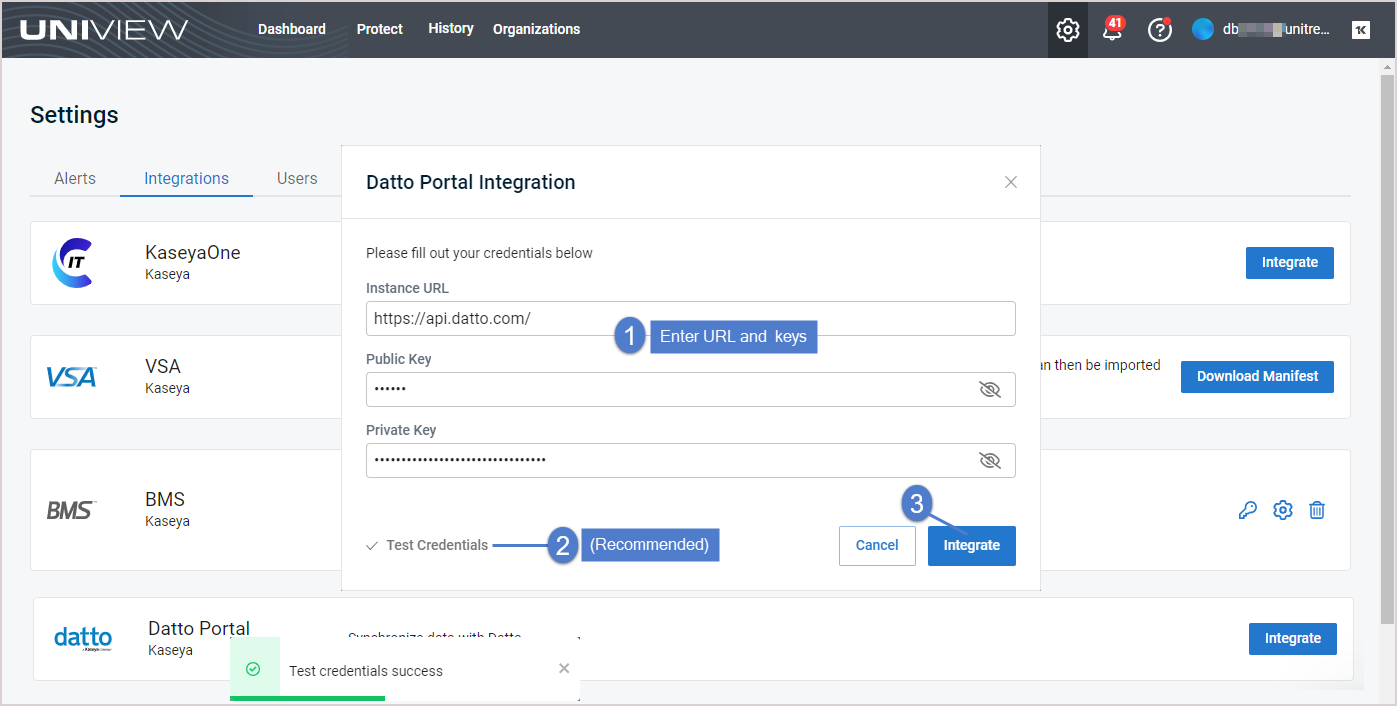Click the Datto Portal Integration dialog title

[x=471, y=182]
